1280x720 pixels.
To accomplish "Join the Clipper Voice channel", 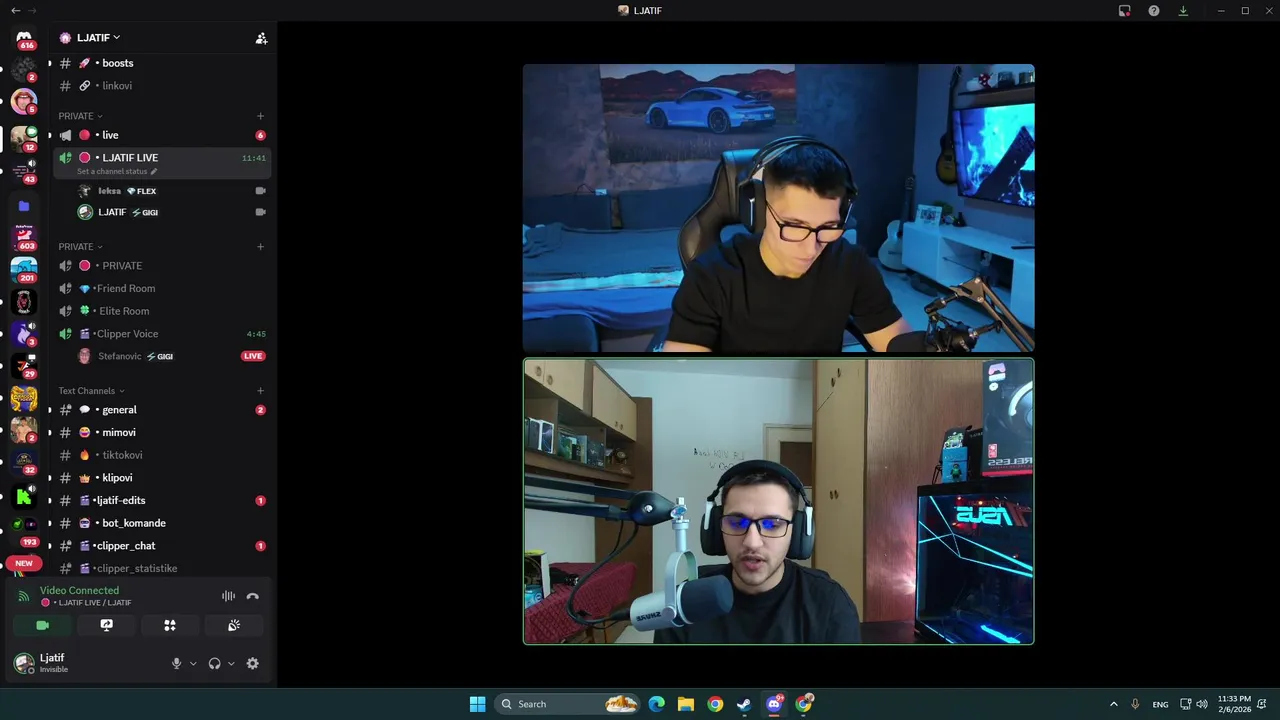I will (161, 334).
